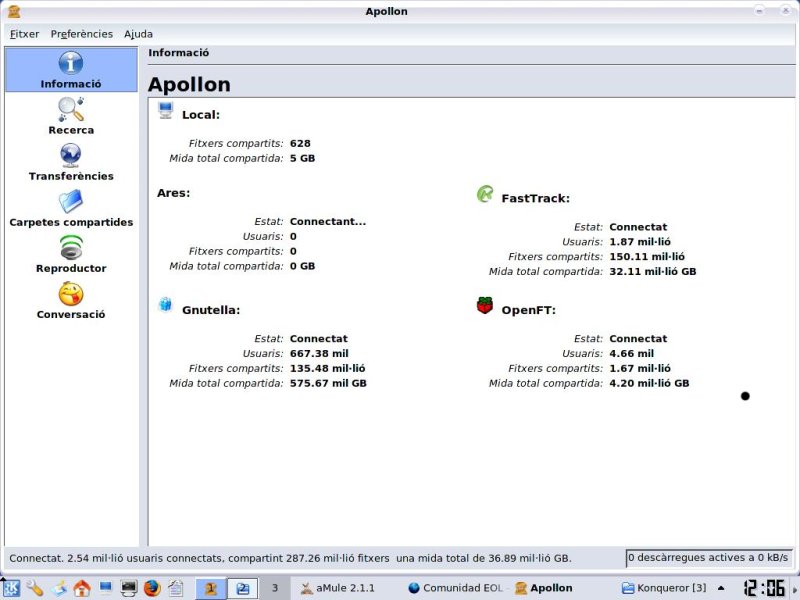Image resolution: width=800 pixels, height=600 pixels.
Task: Click the 'Local:' section heading
Action: [x=201, y=115]
